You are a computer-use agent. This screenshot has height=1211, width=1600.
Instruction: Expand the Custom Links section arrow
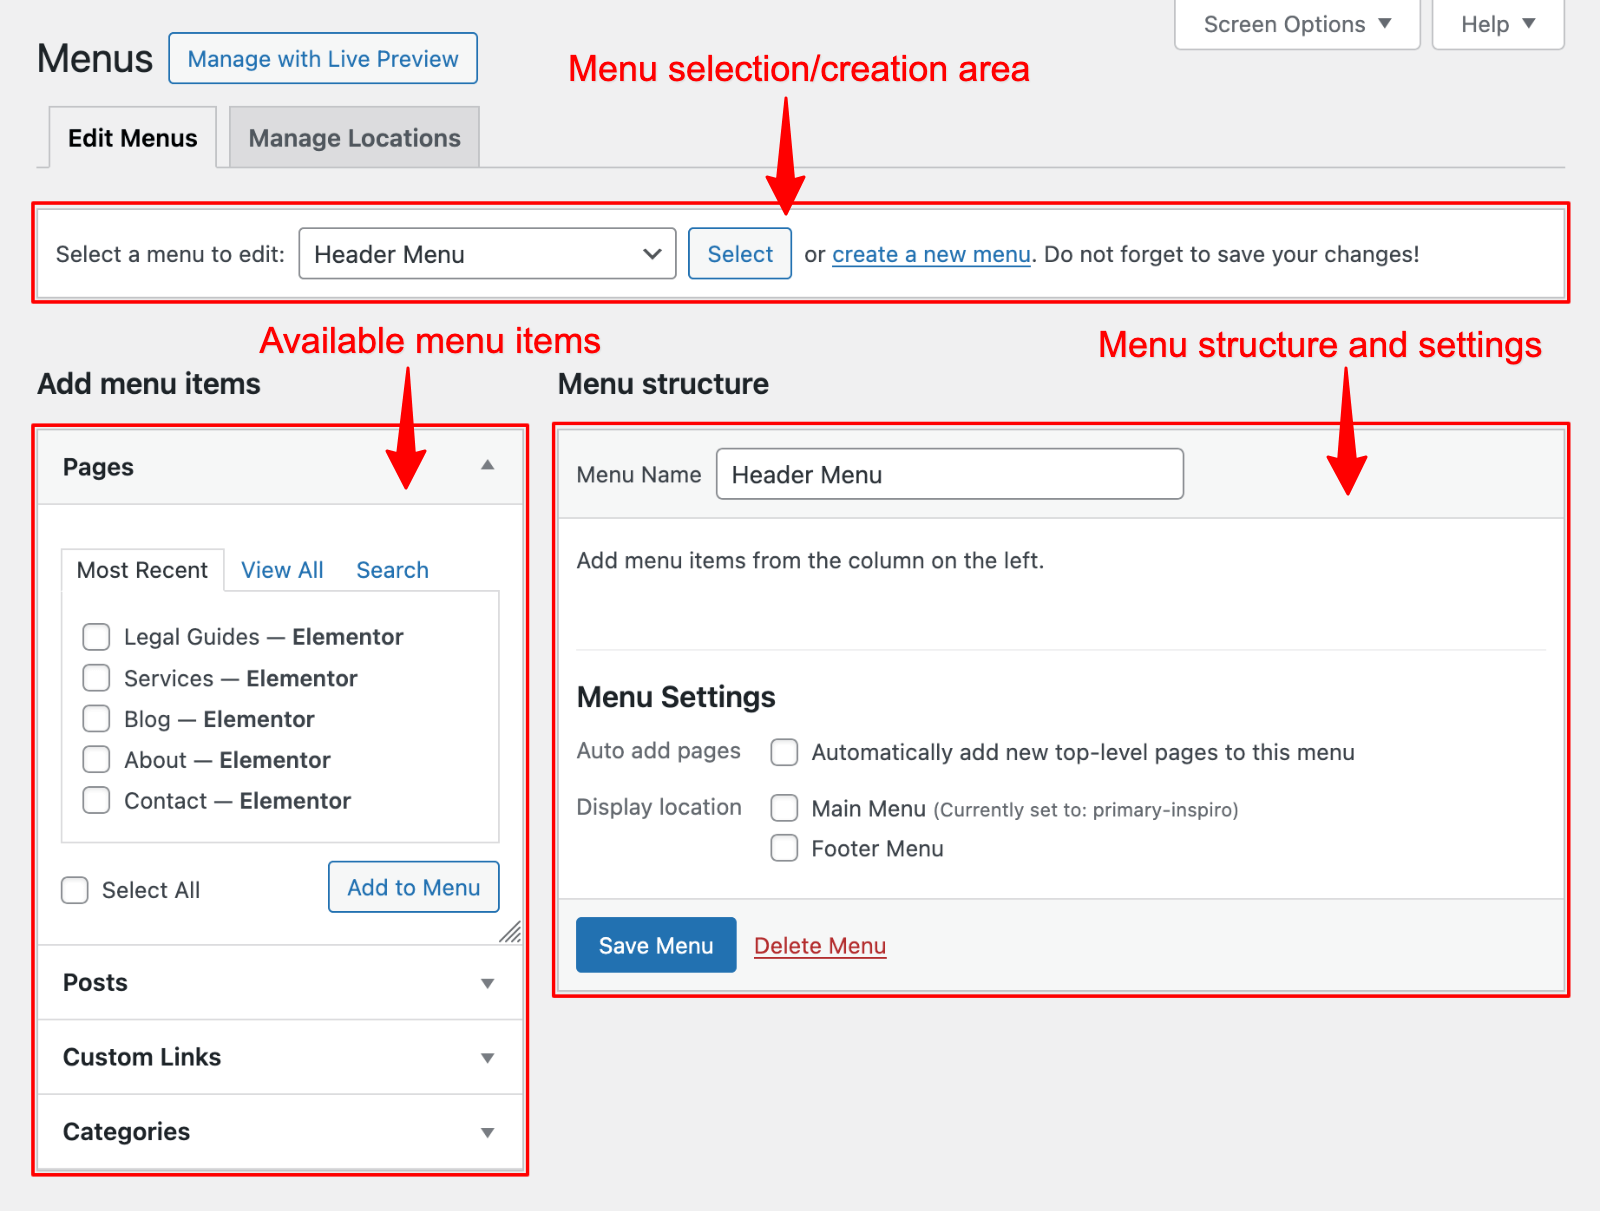487,1058
